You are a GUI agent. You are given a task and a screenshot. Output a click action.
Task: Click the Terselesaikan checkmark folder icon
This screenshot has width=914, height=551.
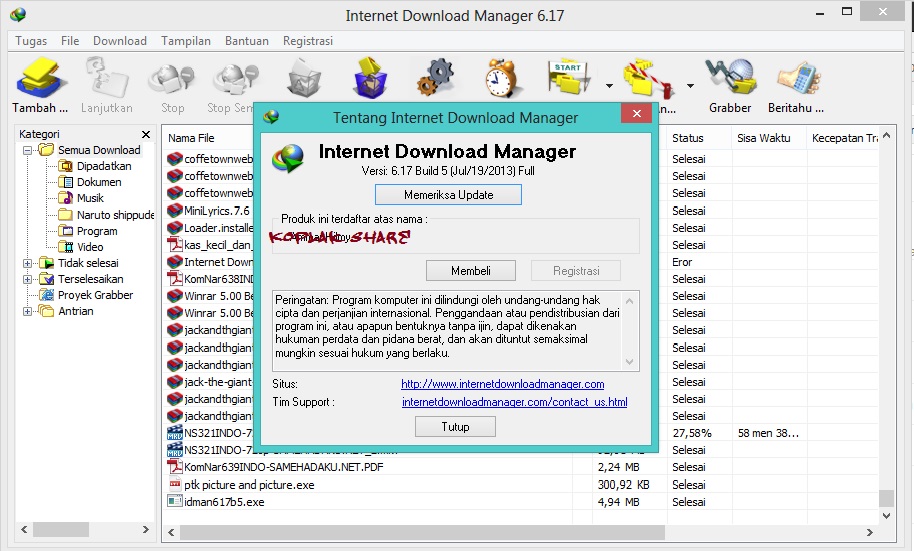tap(46, 279)
